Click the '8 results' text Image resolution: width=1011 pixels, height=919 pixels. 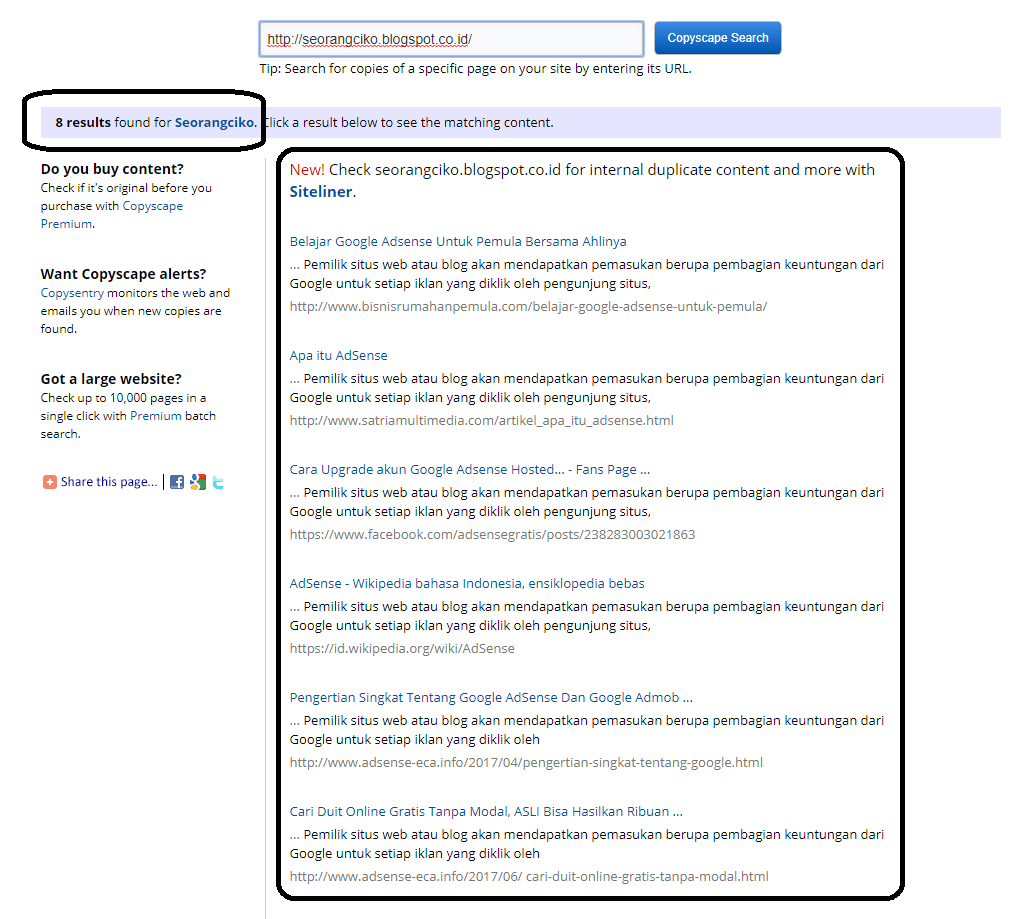click(83, 123)
